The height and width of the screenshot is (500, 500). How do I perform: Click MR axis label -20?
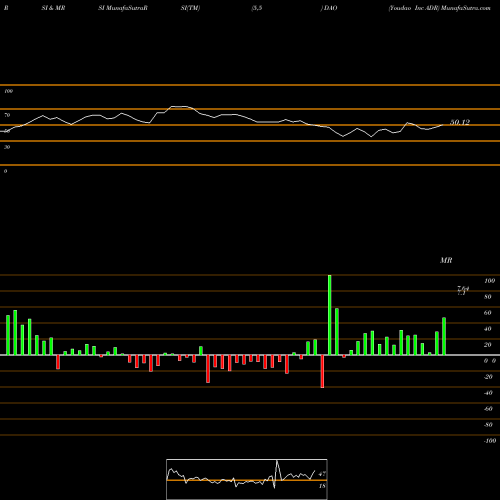[x=488, y=377]
